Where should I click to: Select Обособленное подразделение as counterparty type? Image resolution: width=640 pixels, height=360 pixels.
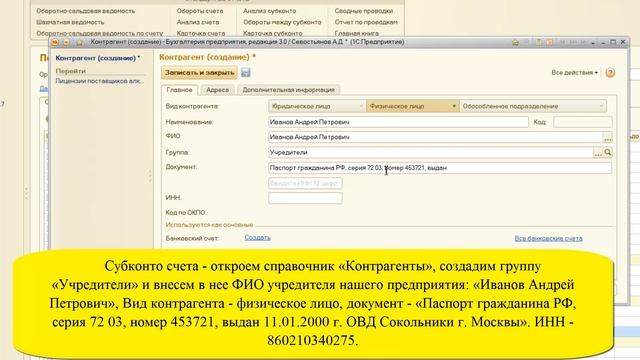533,106
